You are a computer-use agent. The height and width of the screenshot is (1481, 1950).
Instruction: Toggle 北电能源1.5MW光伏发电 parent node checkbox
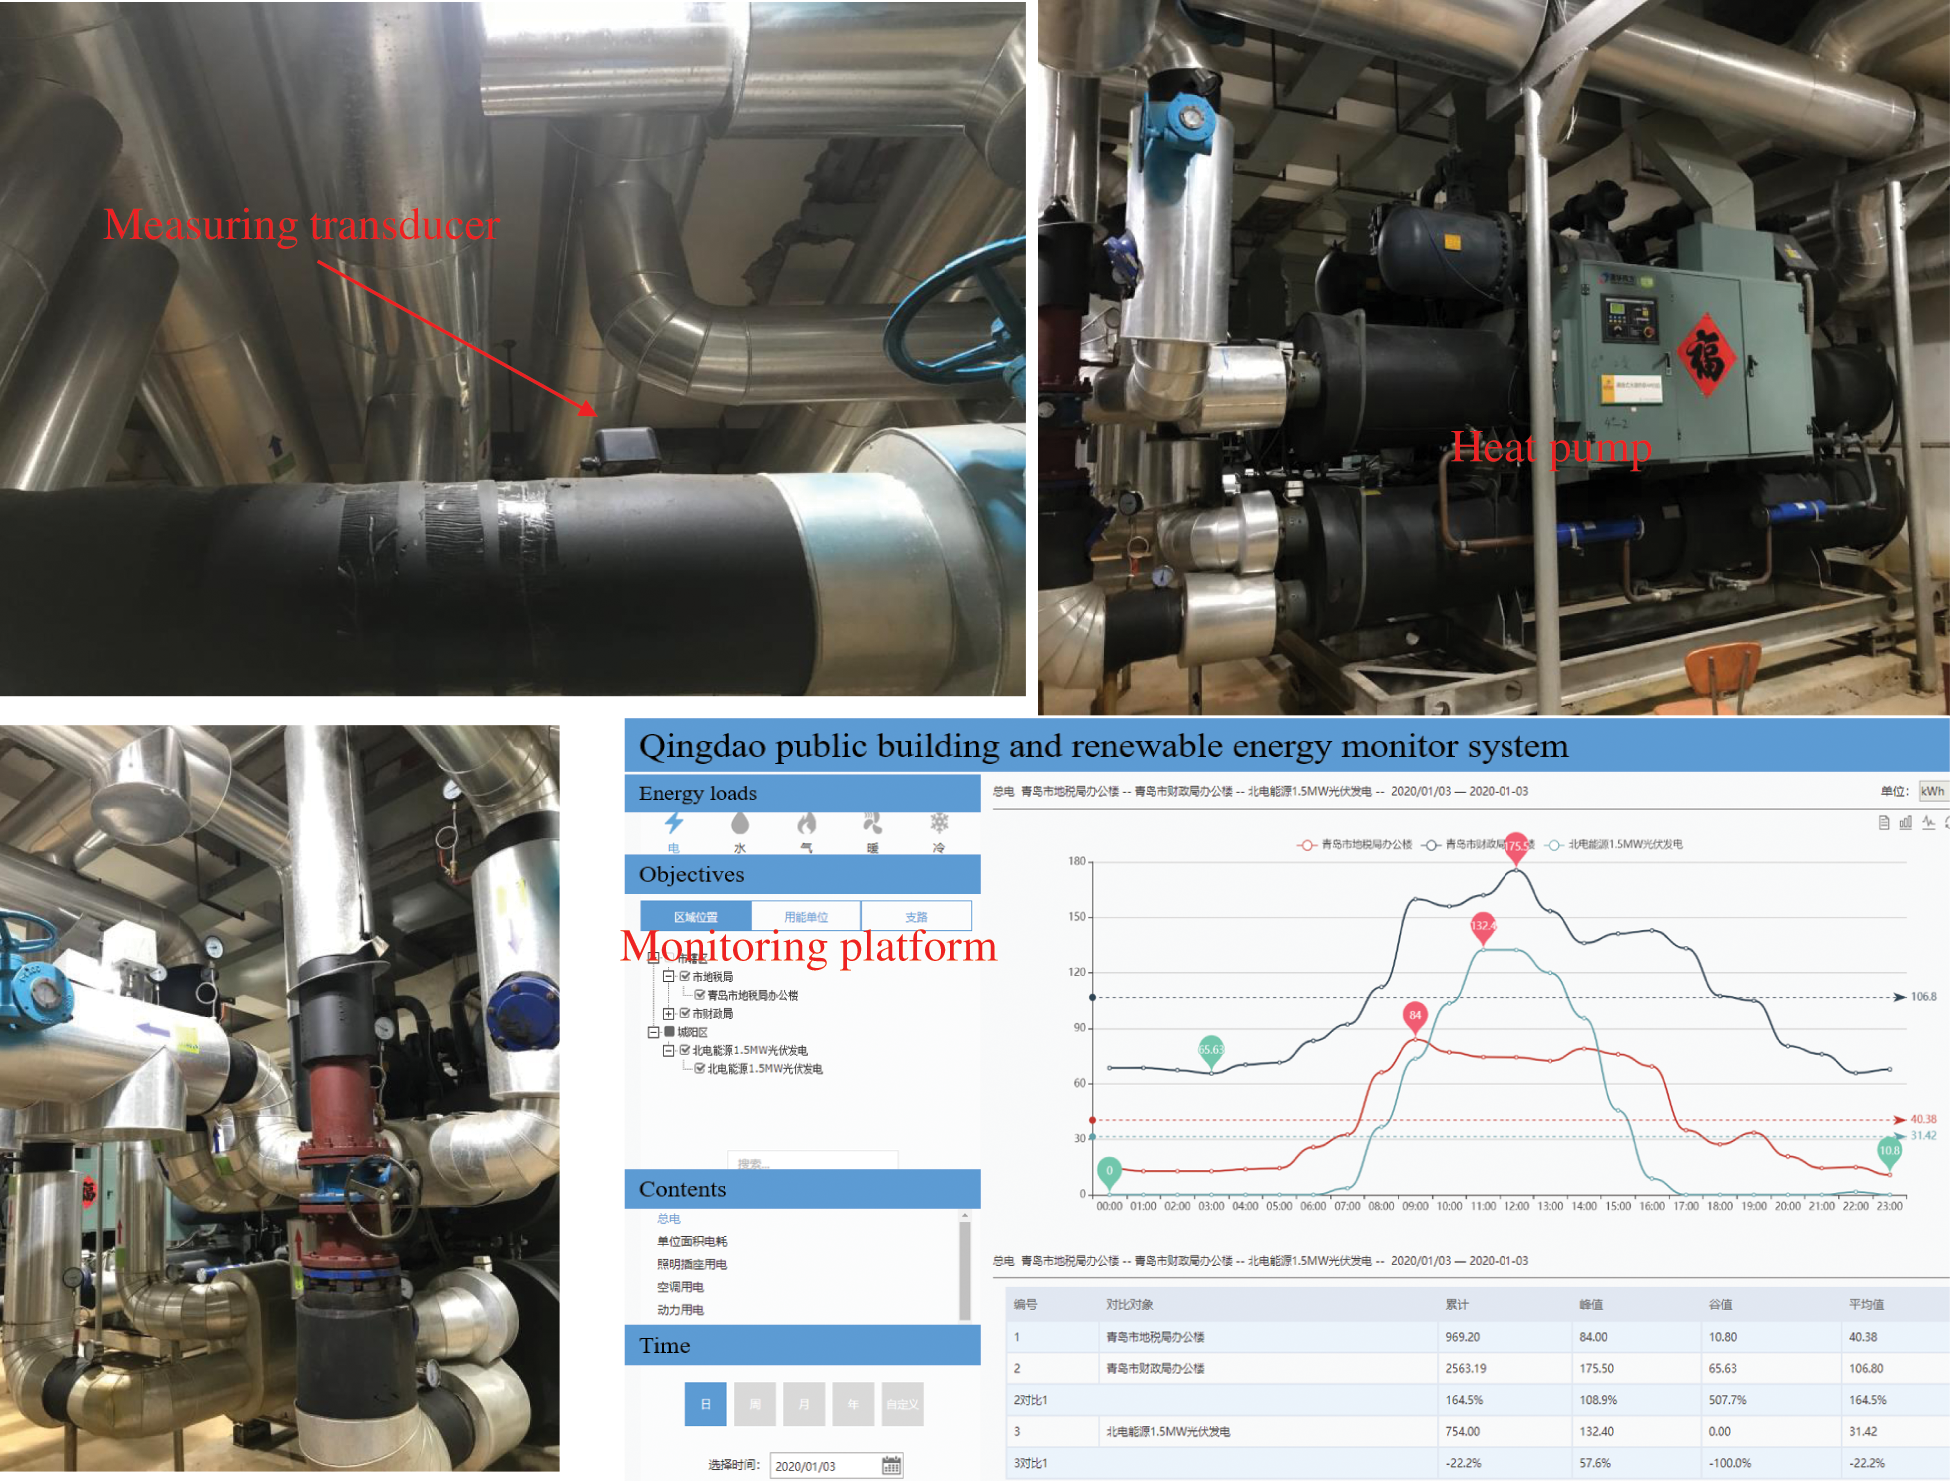click(x=685, y=1050)
